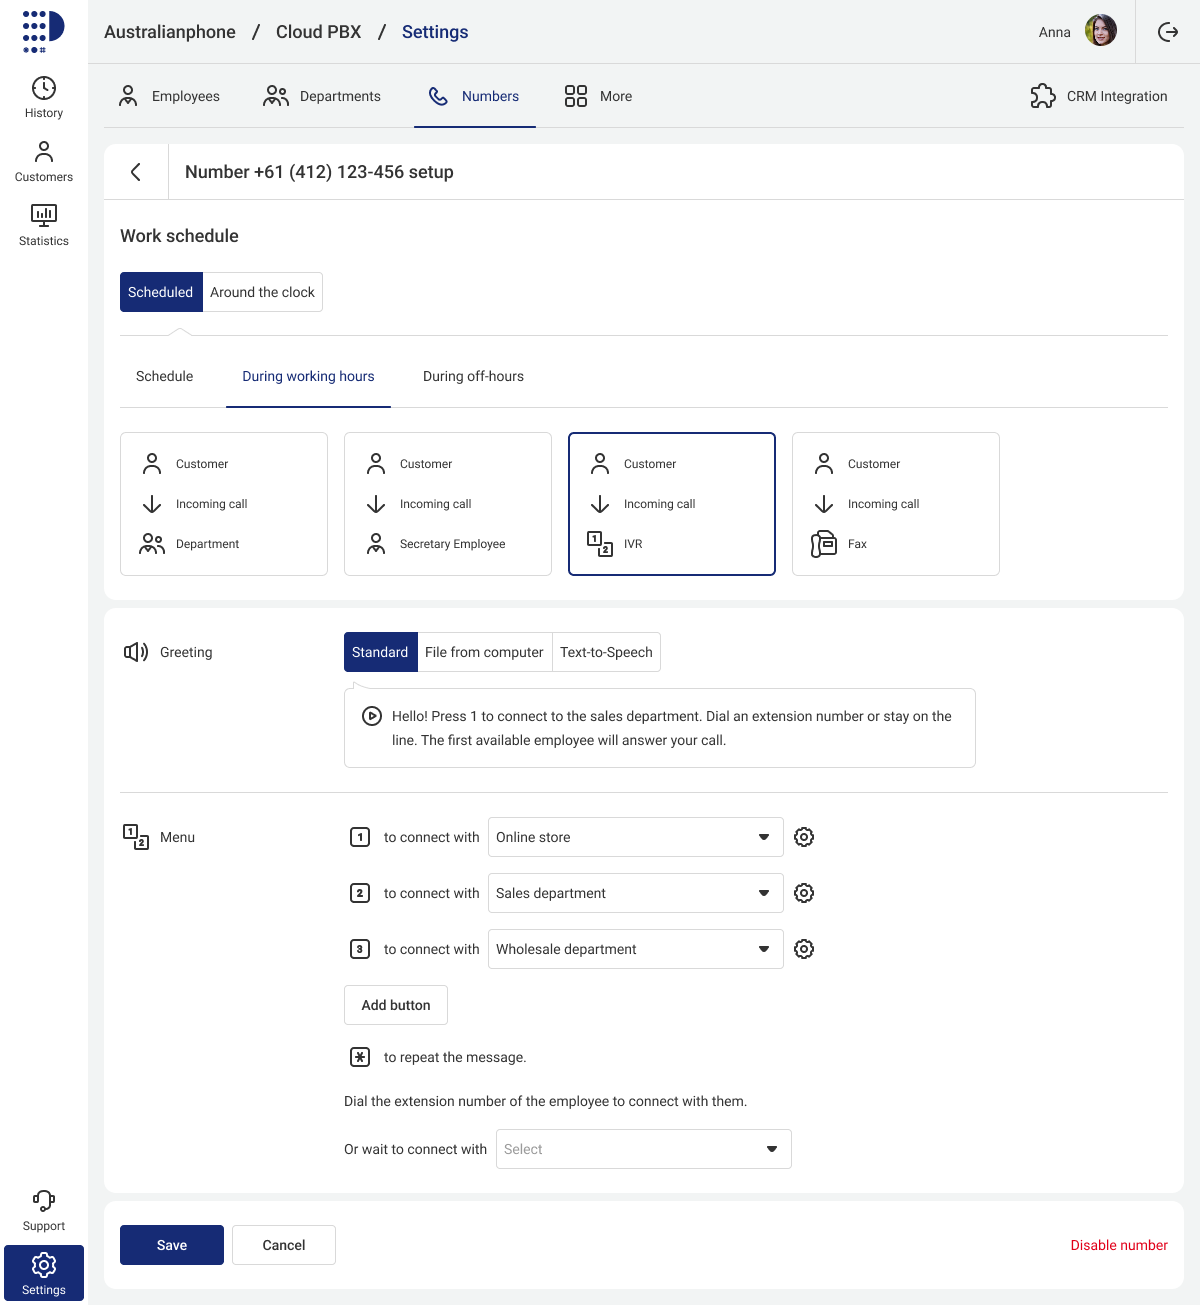Select the Fax routing card
The width and height of the screenshot is (1200, 1305).
click(x=896, y=504)
